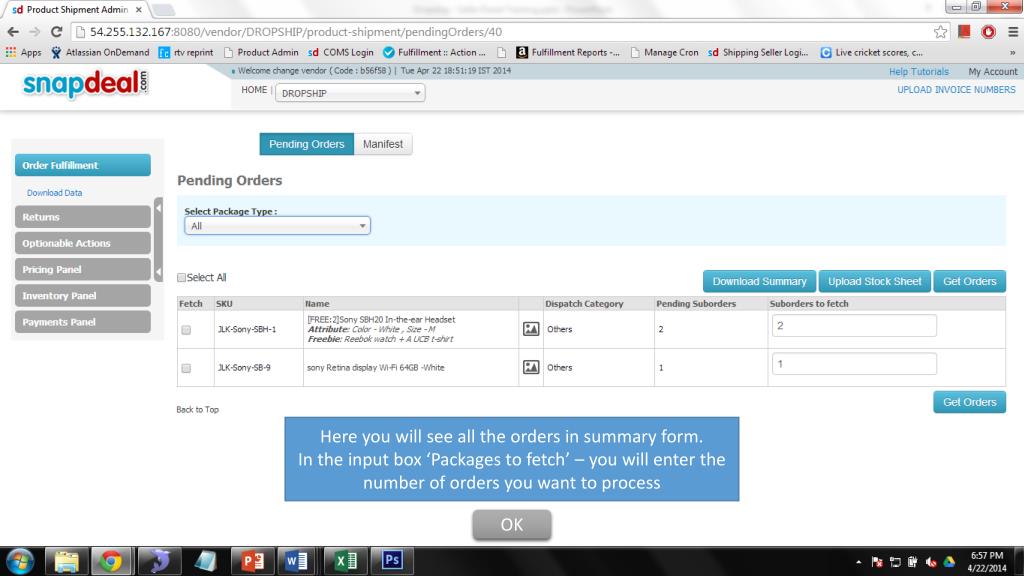1024x576 pixels.
Task: Open Select Package Type dropdown
Action: (277, 225)
